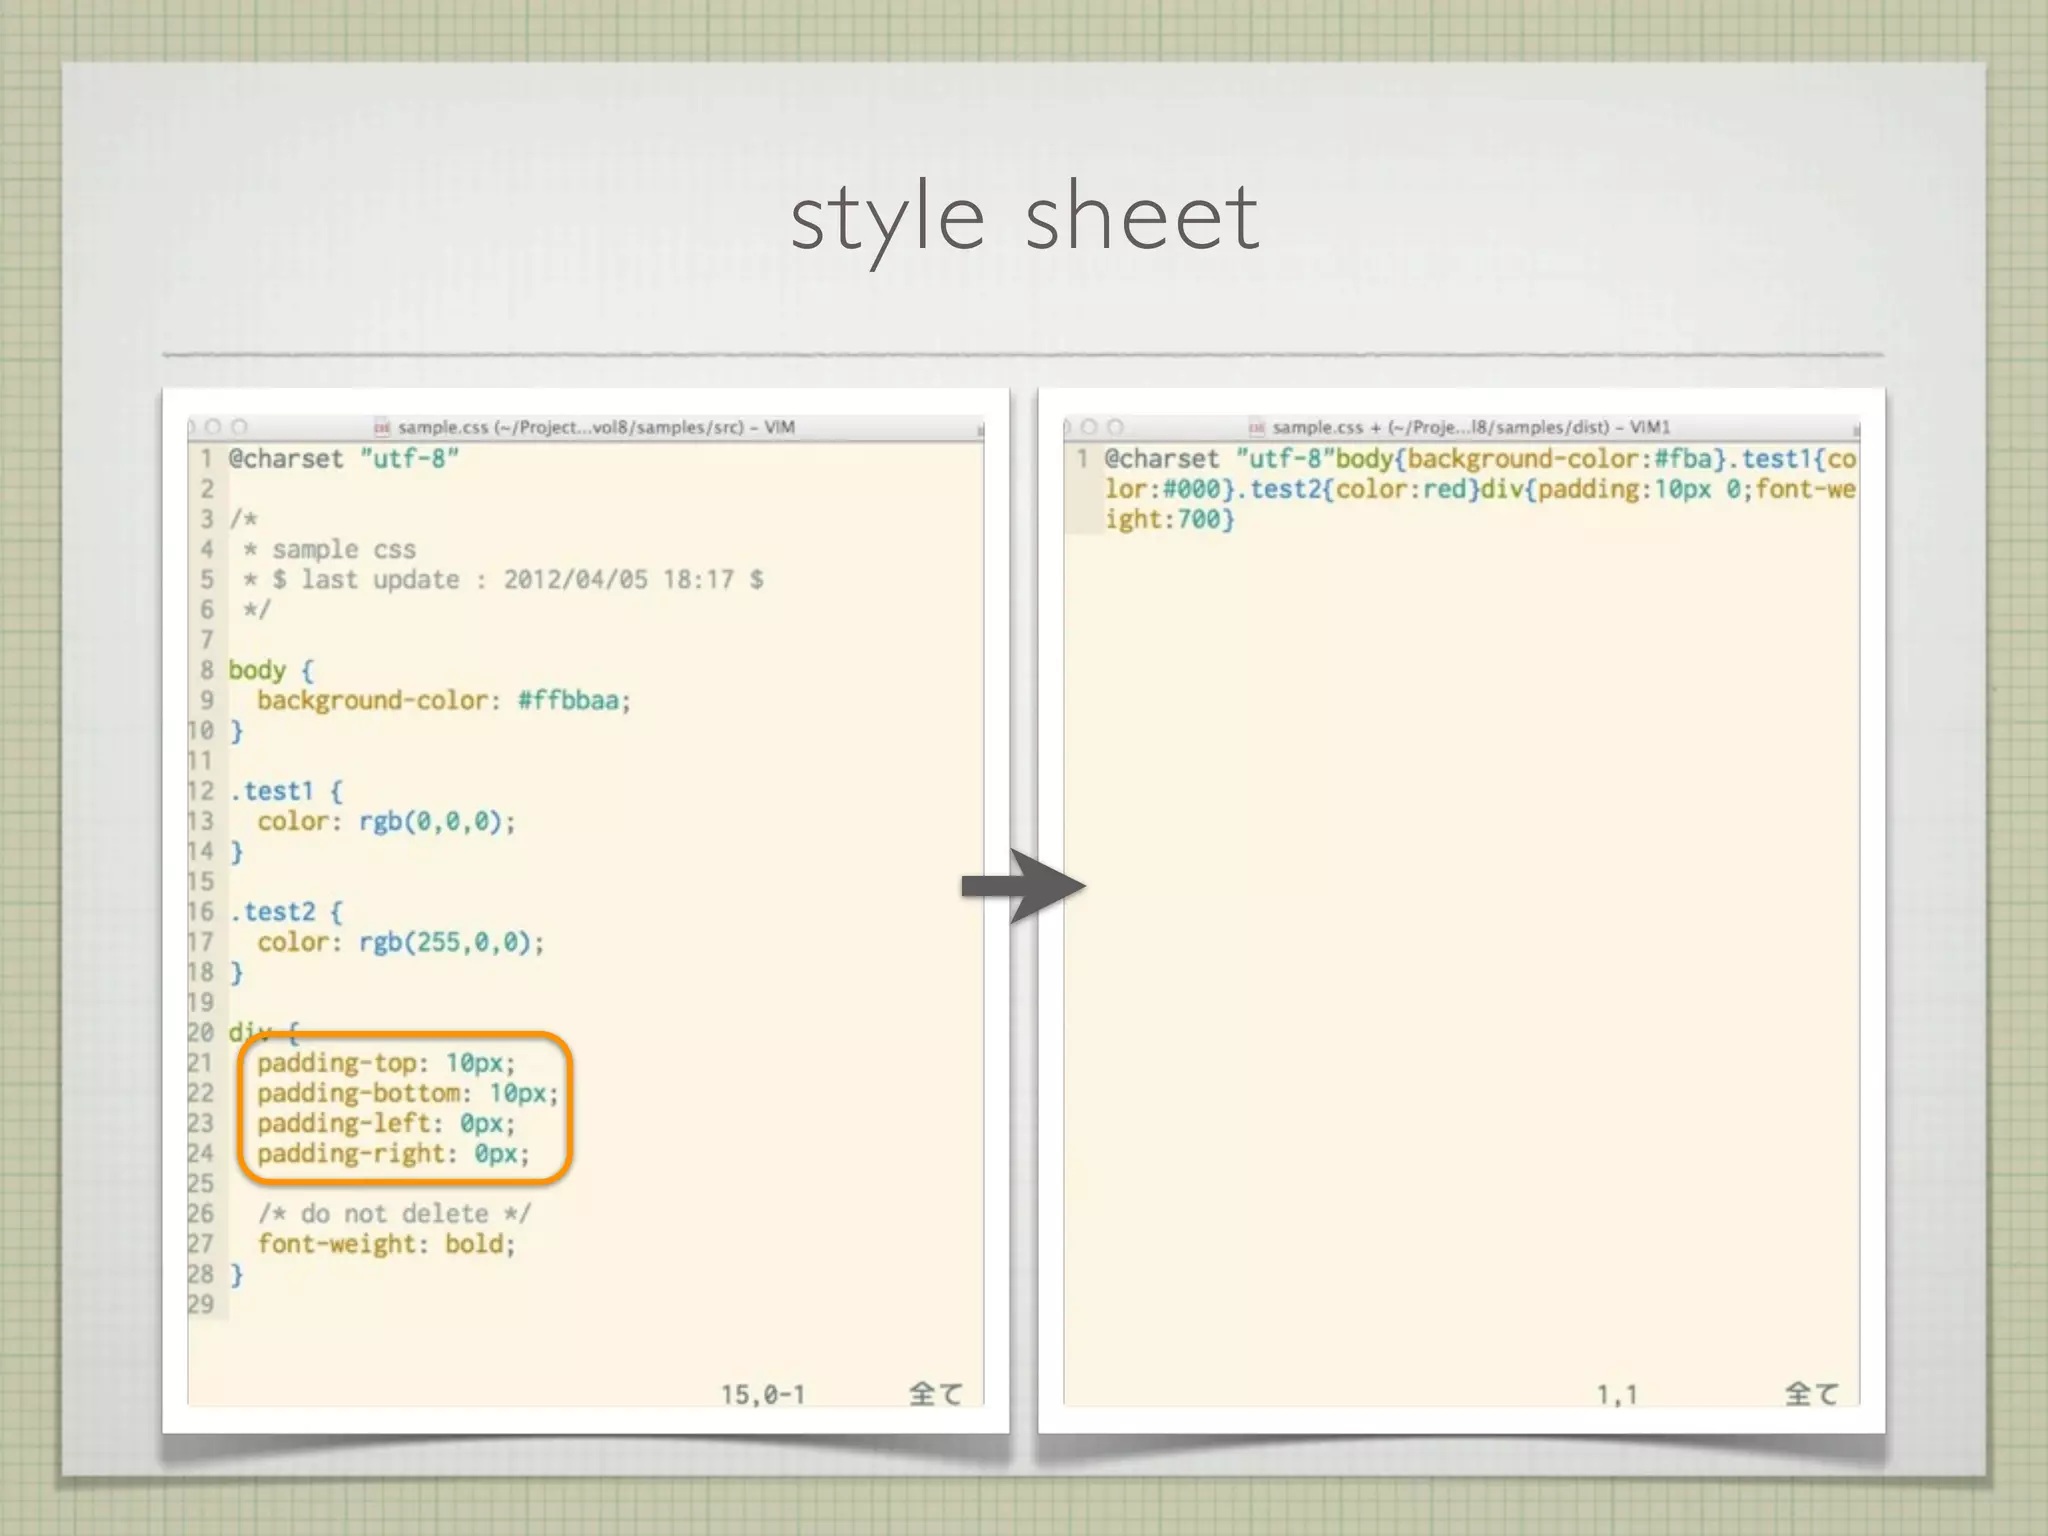This screenshot has width=2048, height=1536.
Task: Click the 'body {' selector line
Action: [271, 670]
